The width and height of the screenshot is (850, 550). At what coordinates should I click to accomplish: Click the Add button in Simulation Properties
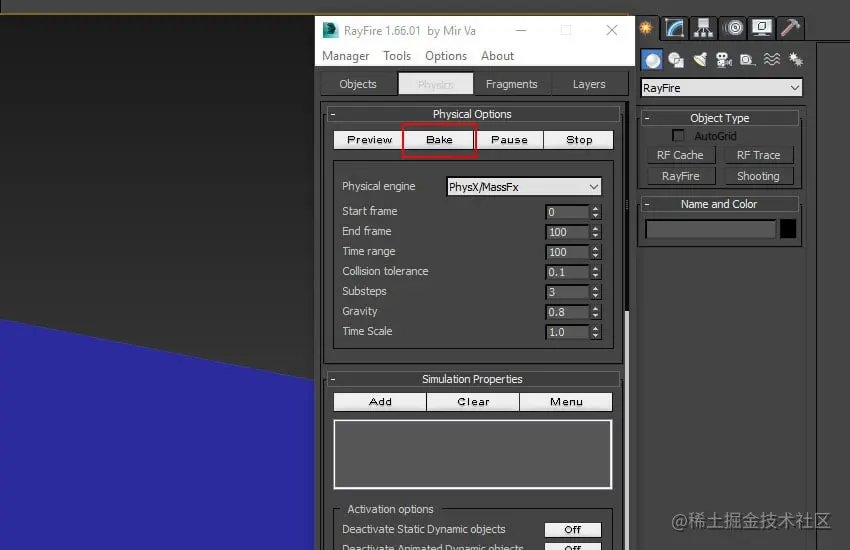pos(380,402)
